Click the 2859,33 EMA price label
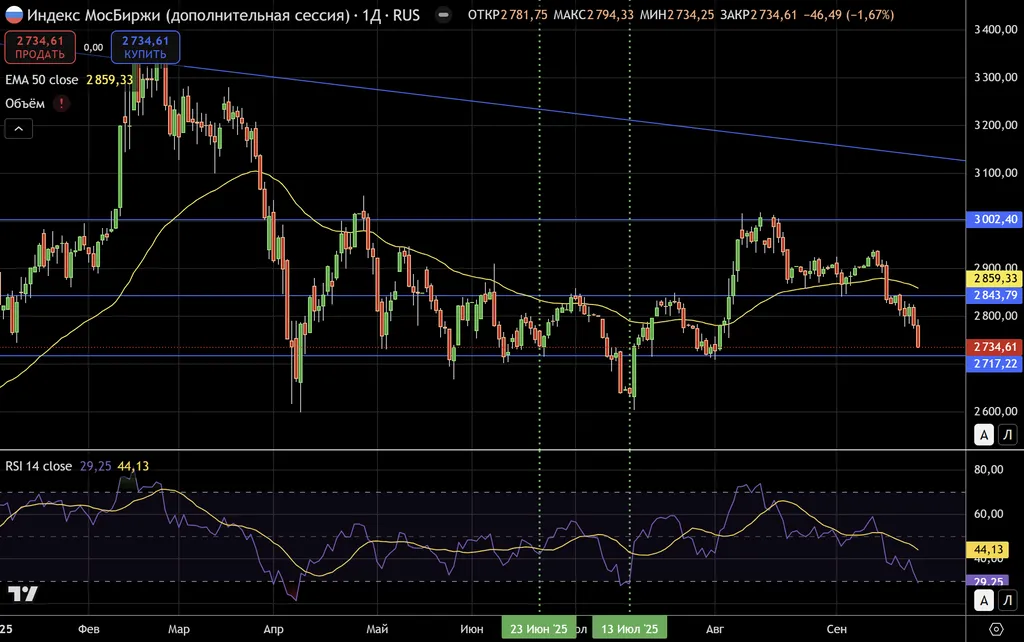The height and width of the screenshot is (642, 1024). click(994, 278)
